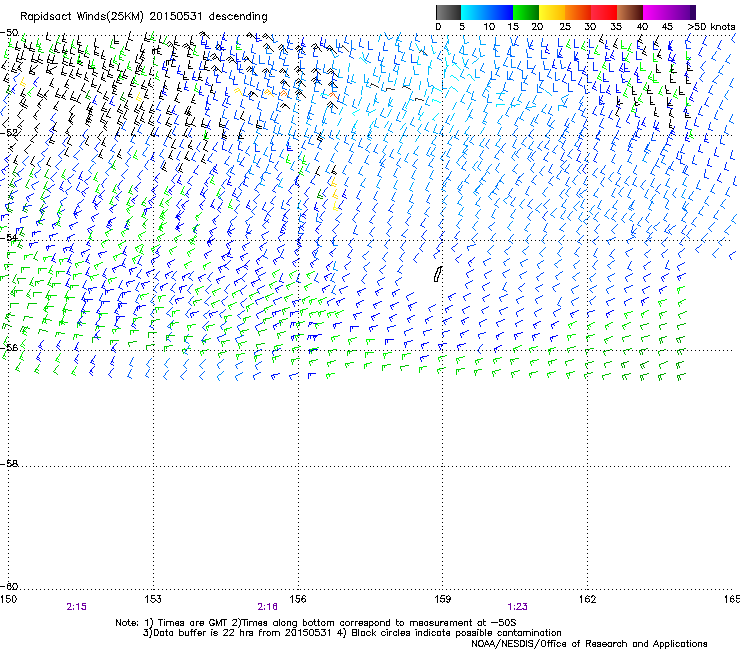This screenshot has width=740, height=650.
Task: Click the legend label '25'
Action: click(x=564, y=27)
